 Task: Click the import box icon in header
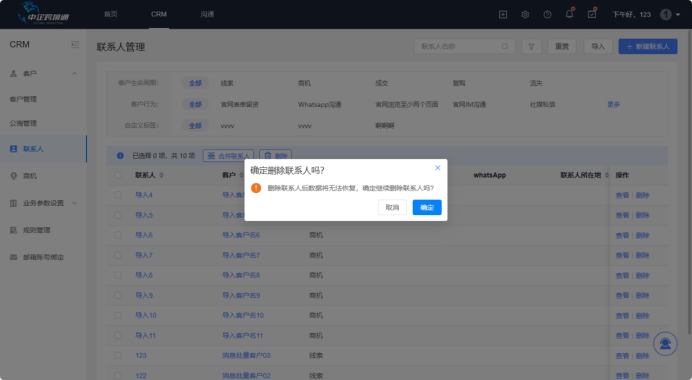click(x=503, y=15)
